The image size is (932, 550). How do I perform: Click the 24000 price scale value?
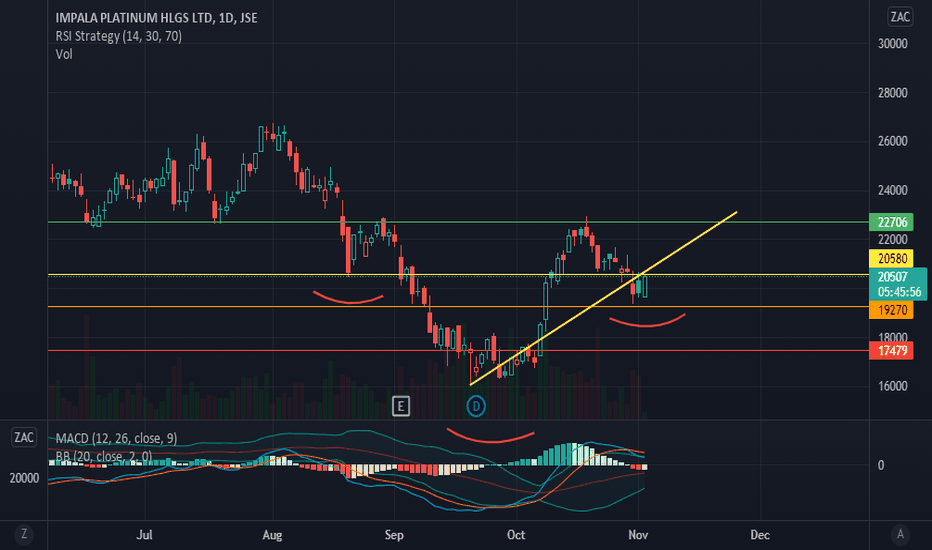click(x=893, y=190)
